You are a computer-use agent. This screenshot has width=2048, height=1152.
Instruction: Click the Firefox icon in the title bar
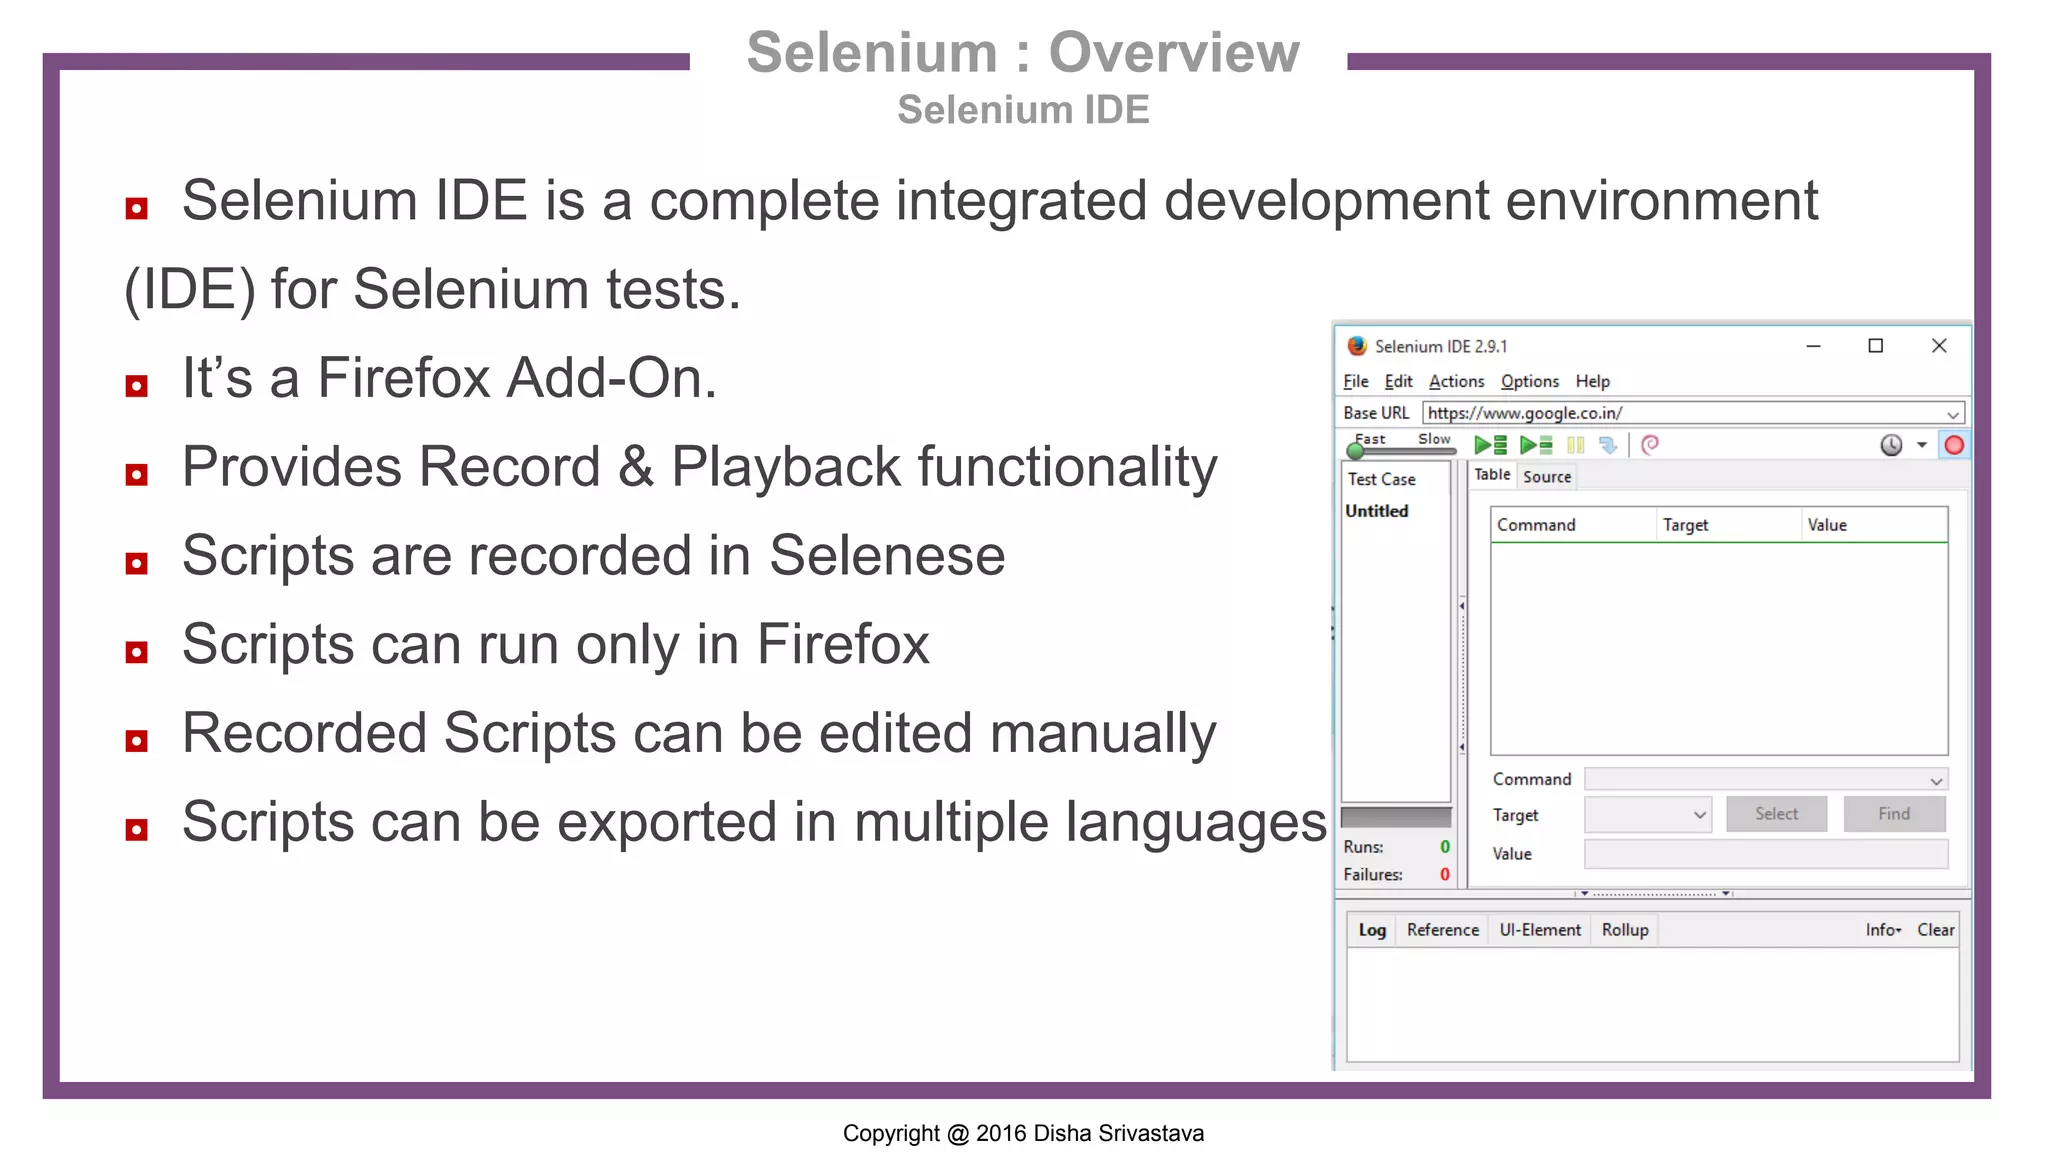(1357, 346)
